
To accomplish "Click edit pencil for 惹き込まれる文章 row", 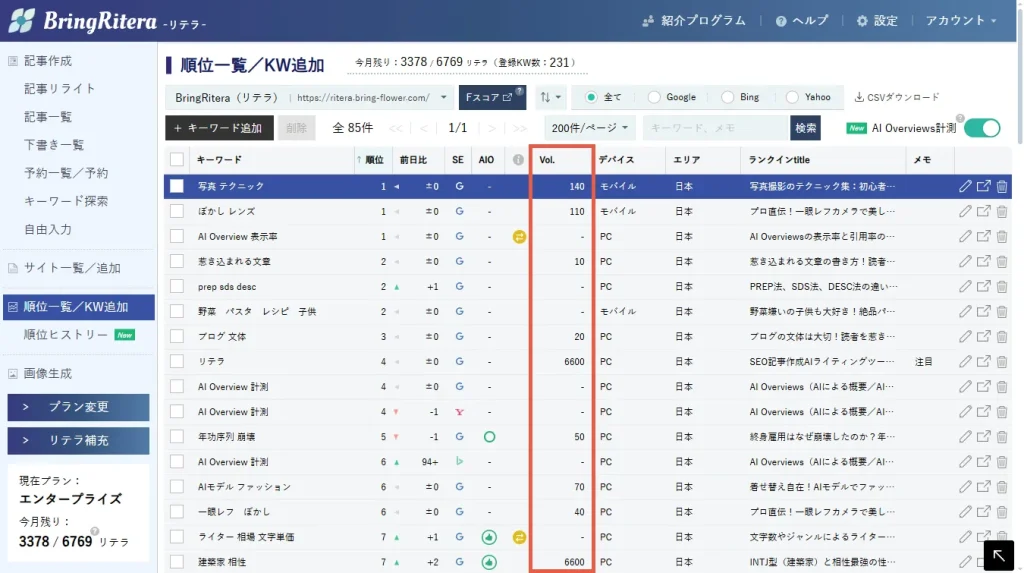I will (x=965, y=261).
